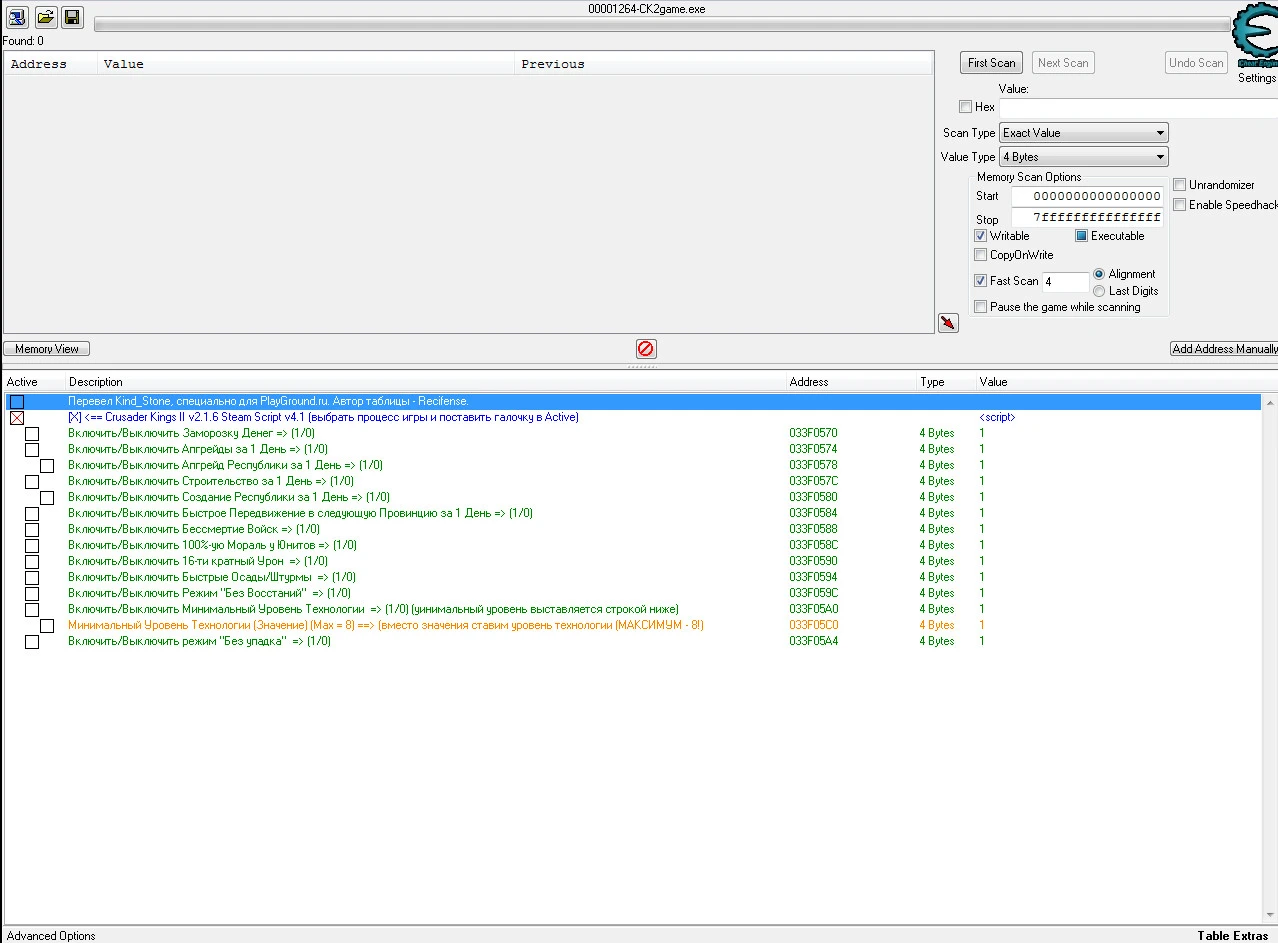Open the Scan Type dropdown
The width and height of the screenshot is (1278, 943).
1083,133
